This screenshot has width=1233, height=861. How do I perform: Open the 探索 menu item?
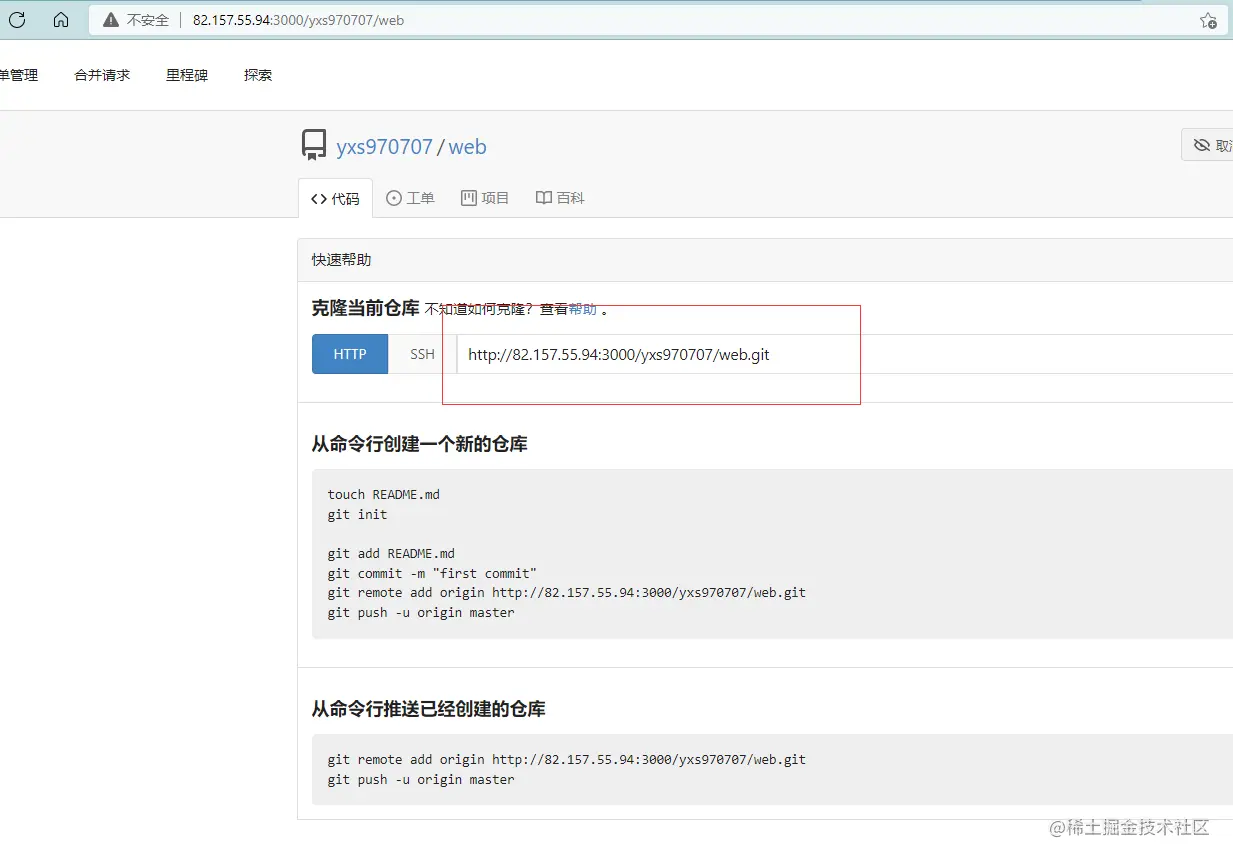pyautogui.click(x=258, y=75)
